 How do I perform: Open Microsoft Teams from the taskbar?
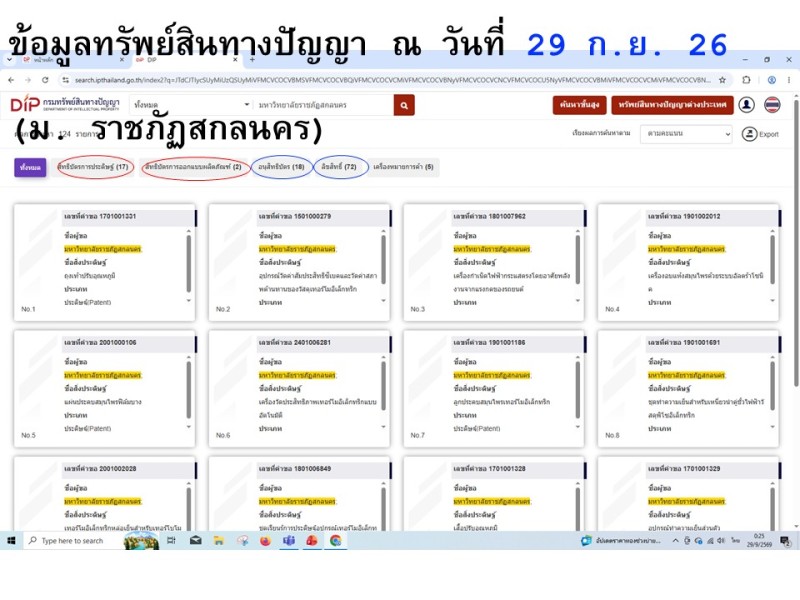tap(289, 540)
